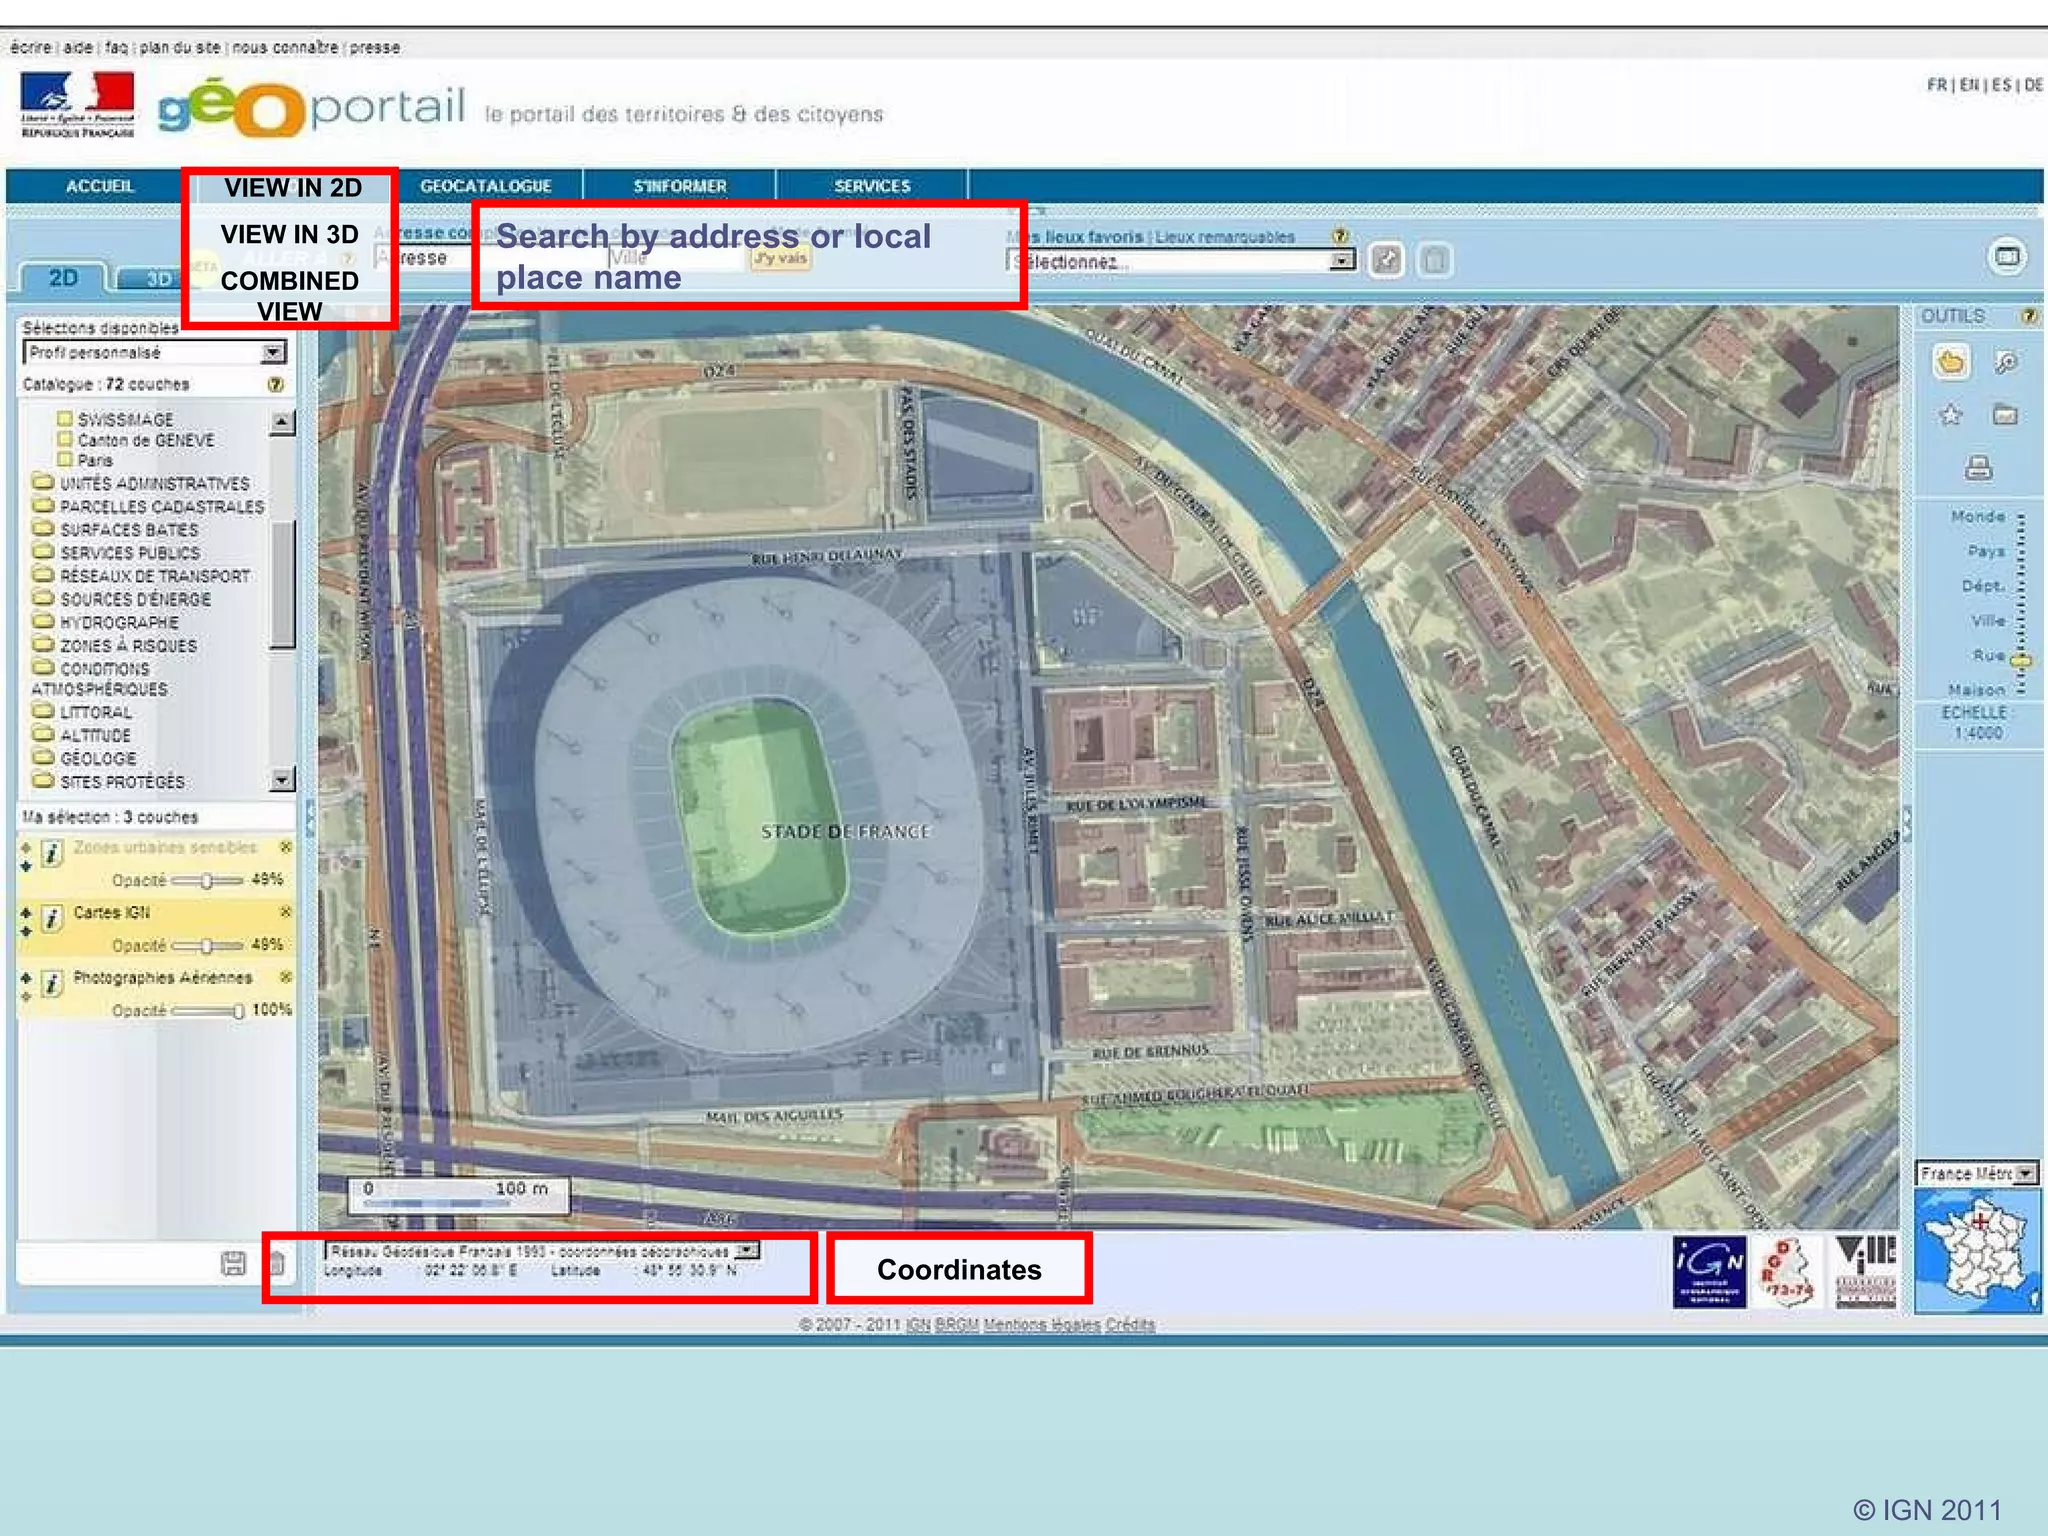This screenshot has width=2048, height=1536.
Task: Show info for Zones urbaines sensibles layer
Action: (51, 854)
